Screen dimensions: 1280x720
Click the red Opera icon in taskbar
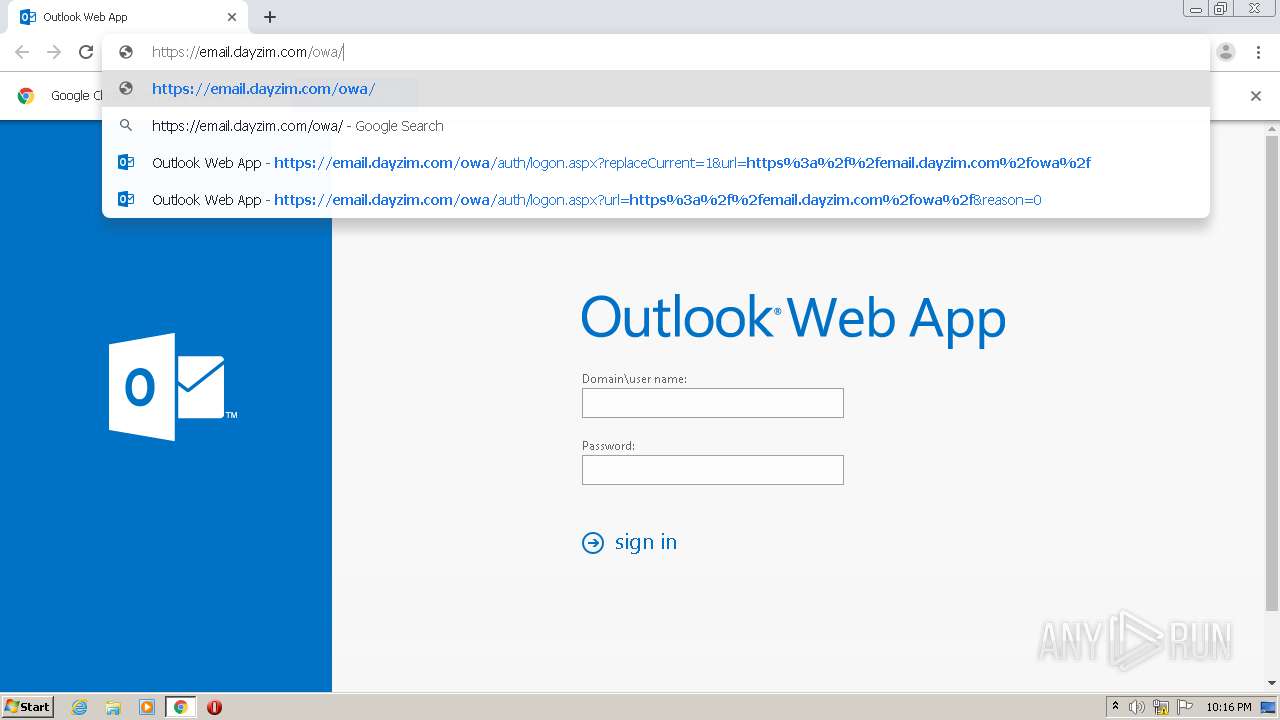214,707
